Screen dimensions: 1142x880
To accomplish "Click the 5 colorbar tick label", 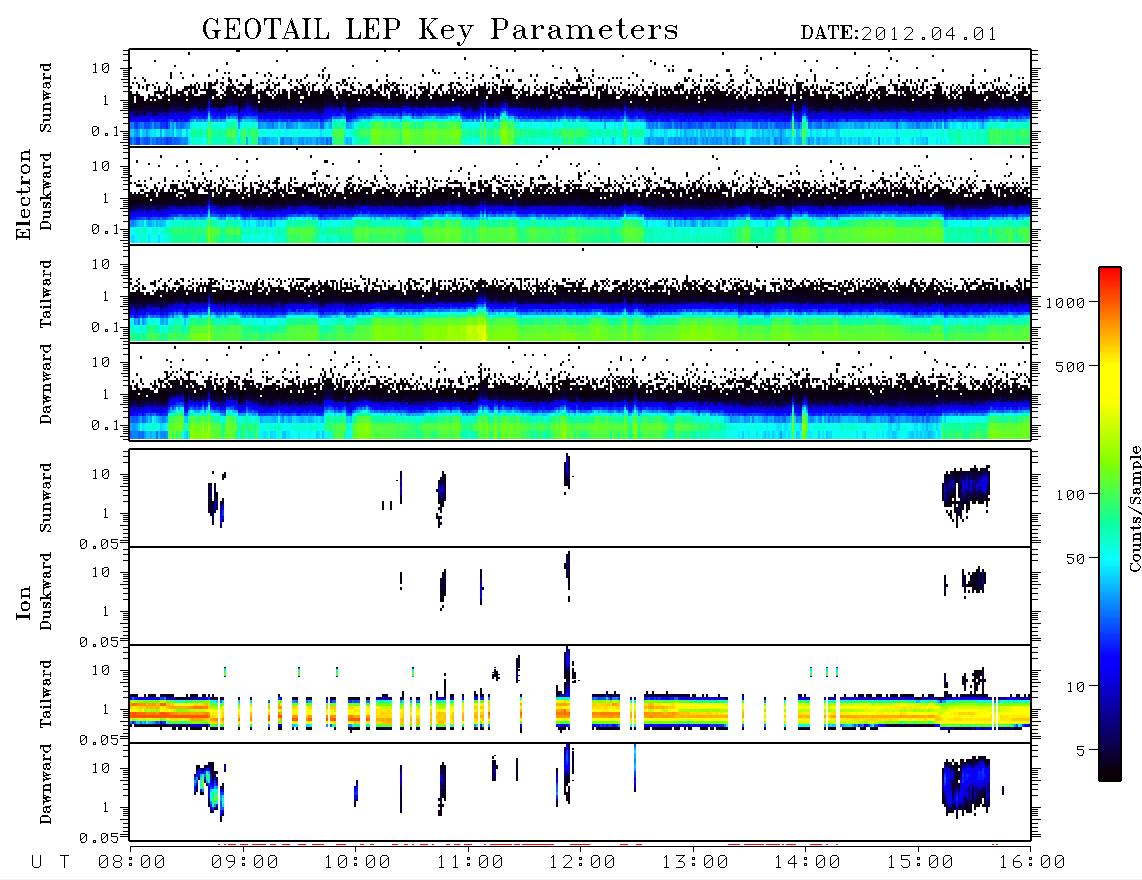I will tap(1082, 751).
